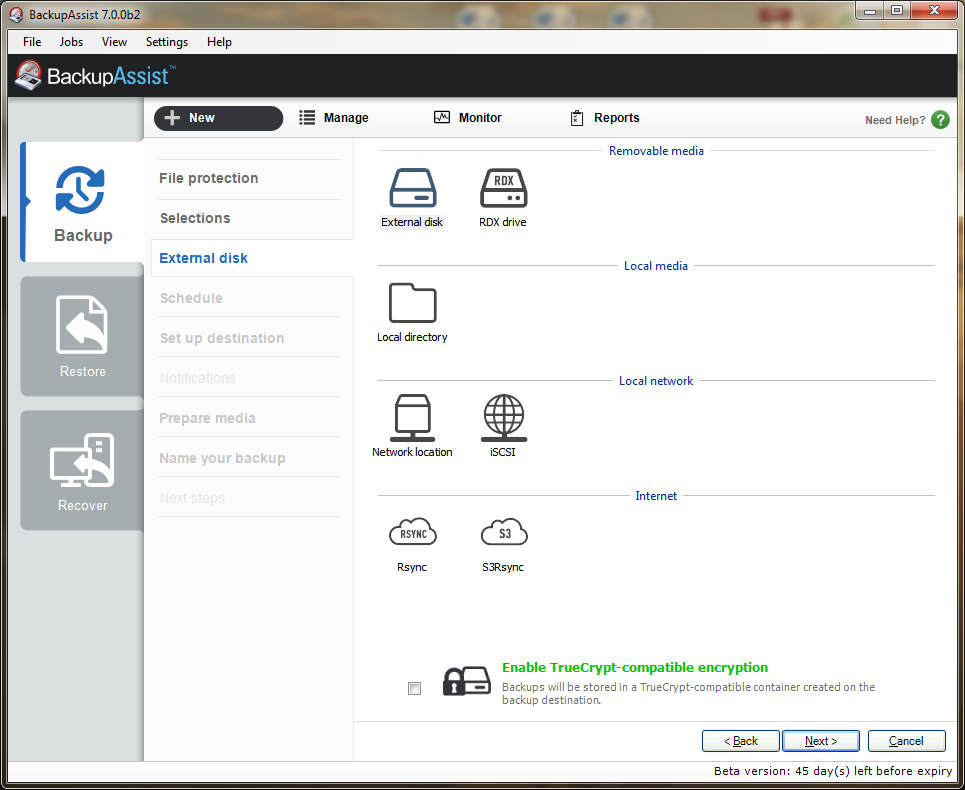Image resolution: width=965 pixels, height=790 pixels.
Task: Cancel the backup job wizard
Action: [x=906, y=741]
